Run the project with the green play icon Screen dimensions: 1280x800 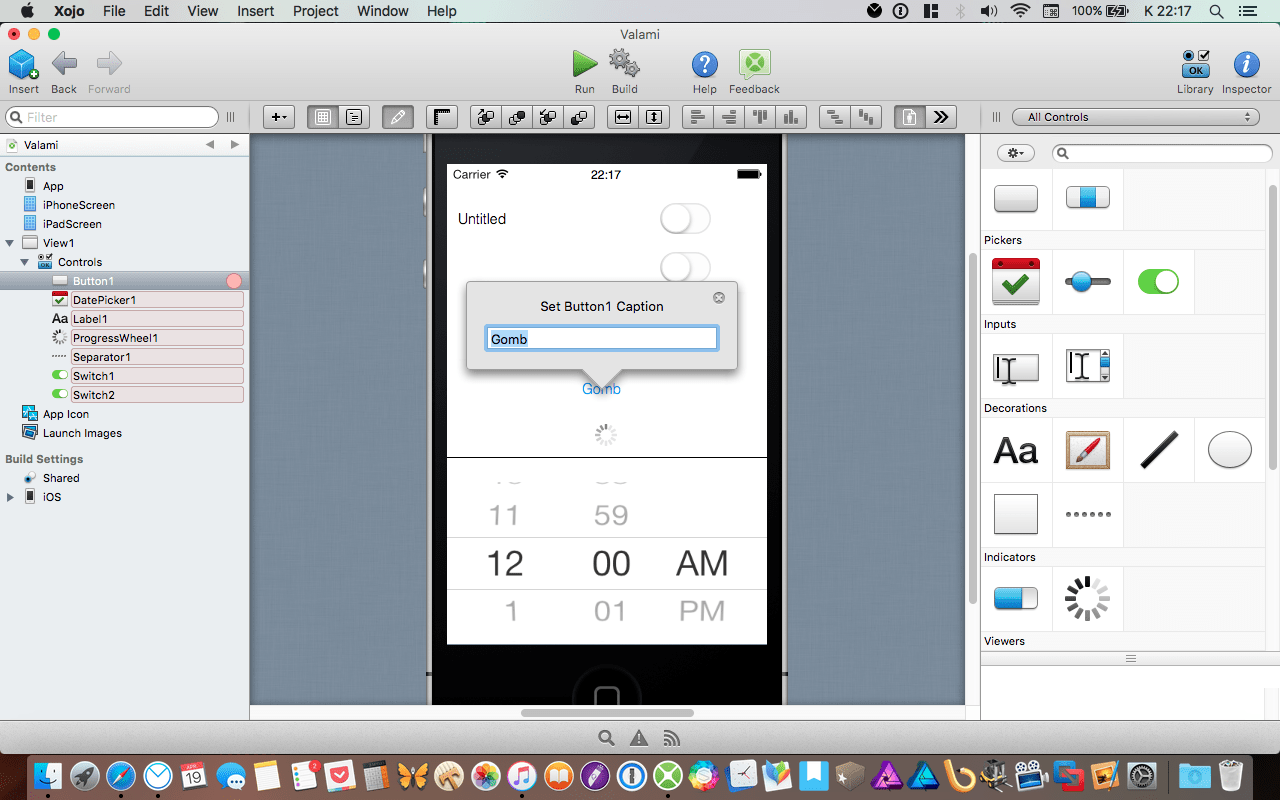pos(585,65)
